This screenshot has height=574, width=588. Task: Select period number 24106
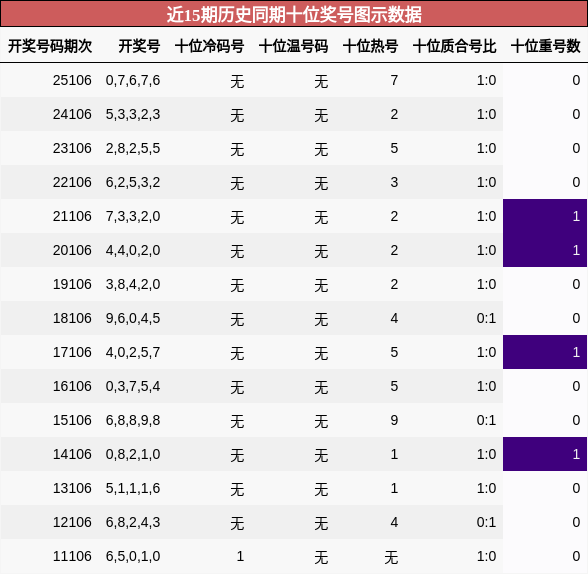click(x=72, y=114)
